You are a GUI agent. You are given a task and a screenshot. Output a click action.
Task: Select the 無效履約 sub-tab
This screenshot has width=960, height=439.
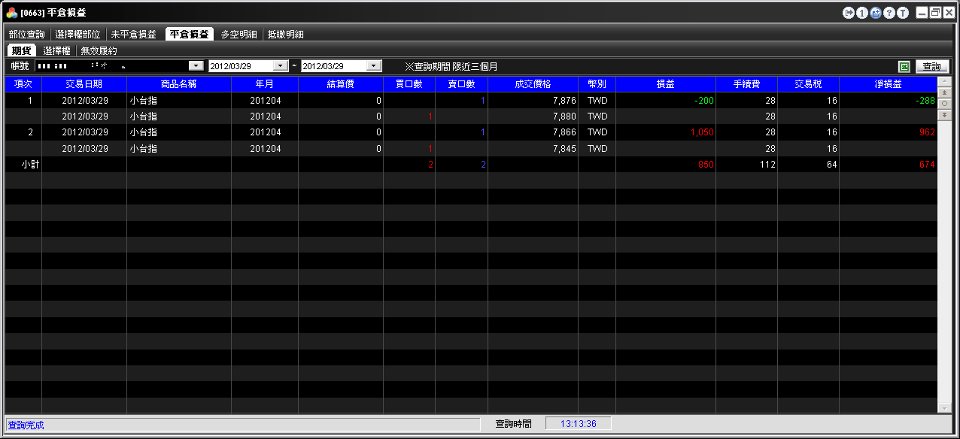99,51
